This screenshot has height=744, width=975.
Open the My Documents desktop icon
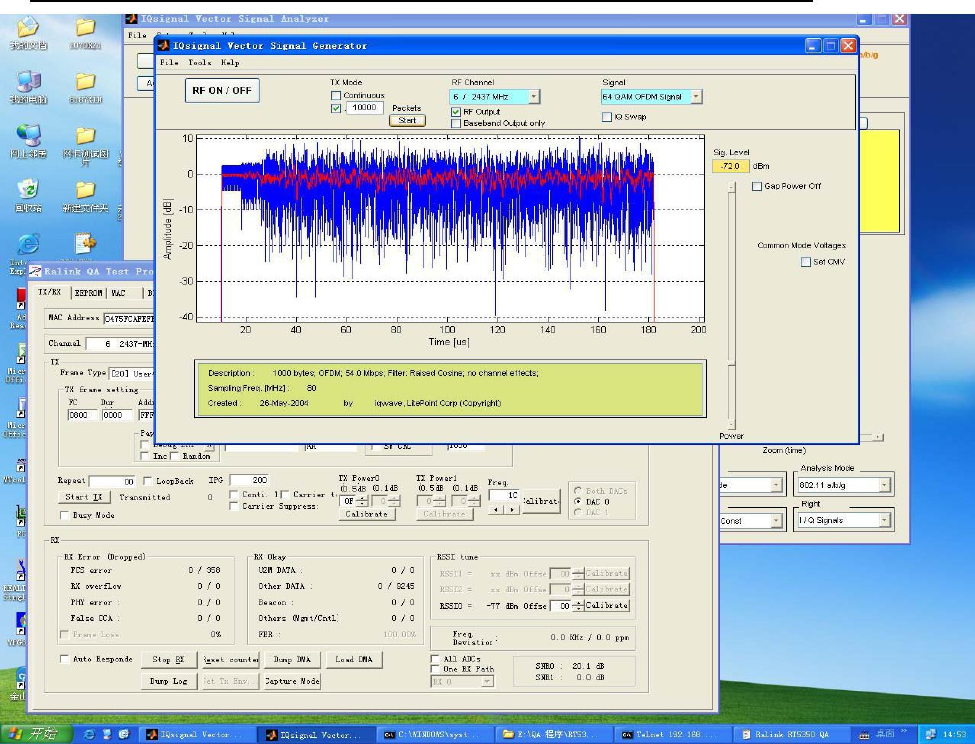click(x=28, y=28)
